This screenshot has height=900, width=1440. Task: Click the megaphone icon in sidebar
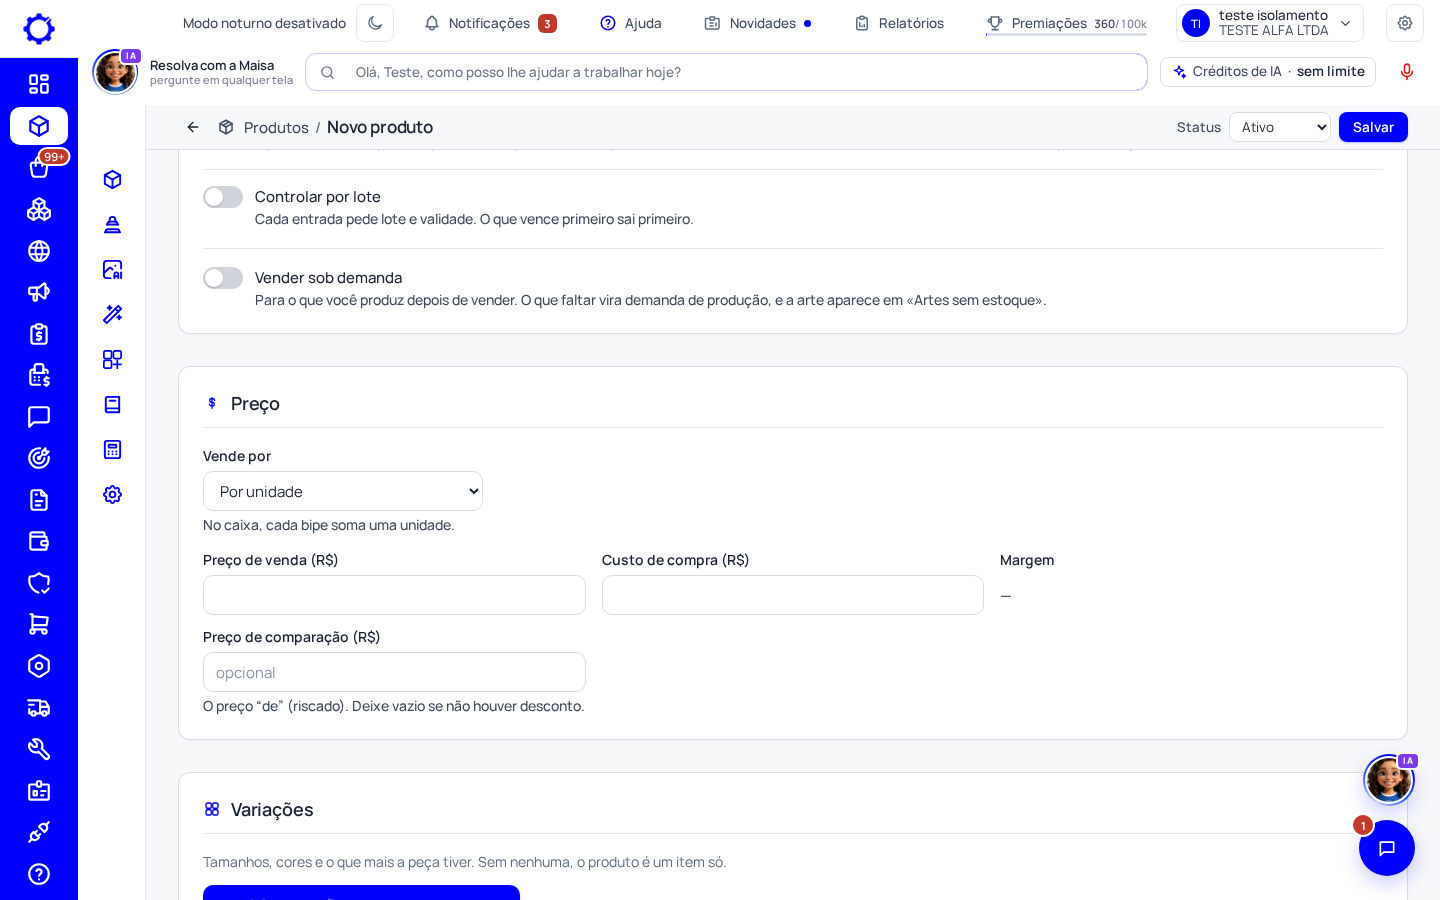click(x=39, y=292)
